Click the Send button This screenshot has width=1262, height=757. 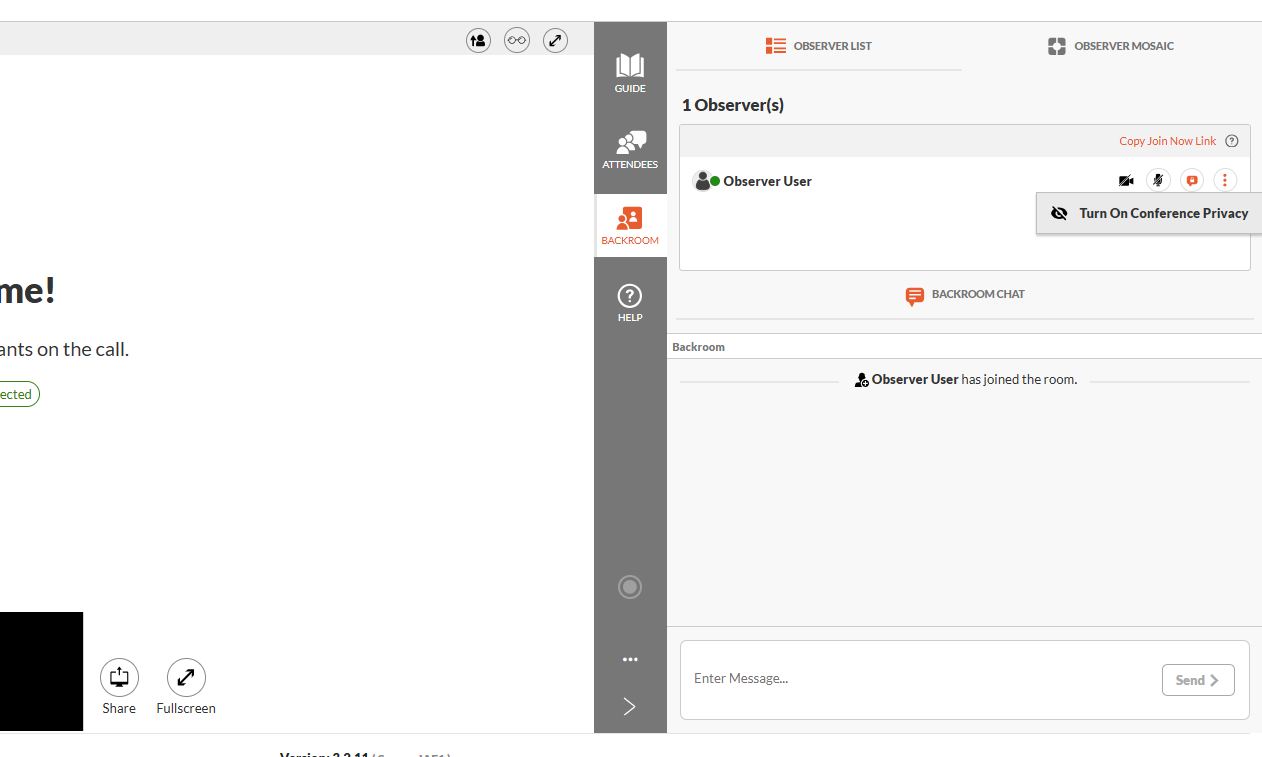click(1198, 680)
